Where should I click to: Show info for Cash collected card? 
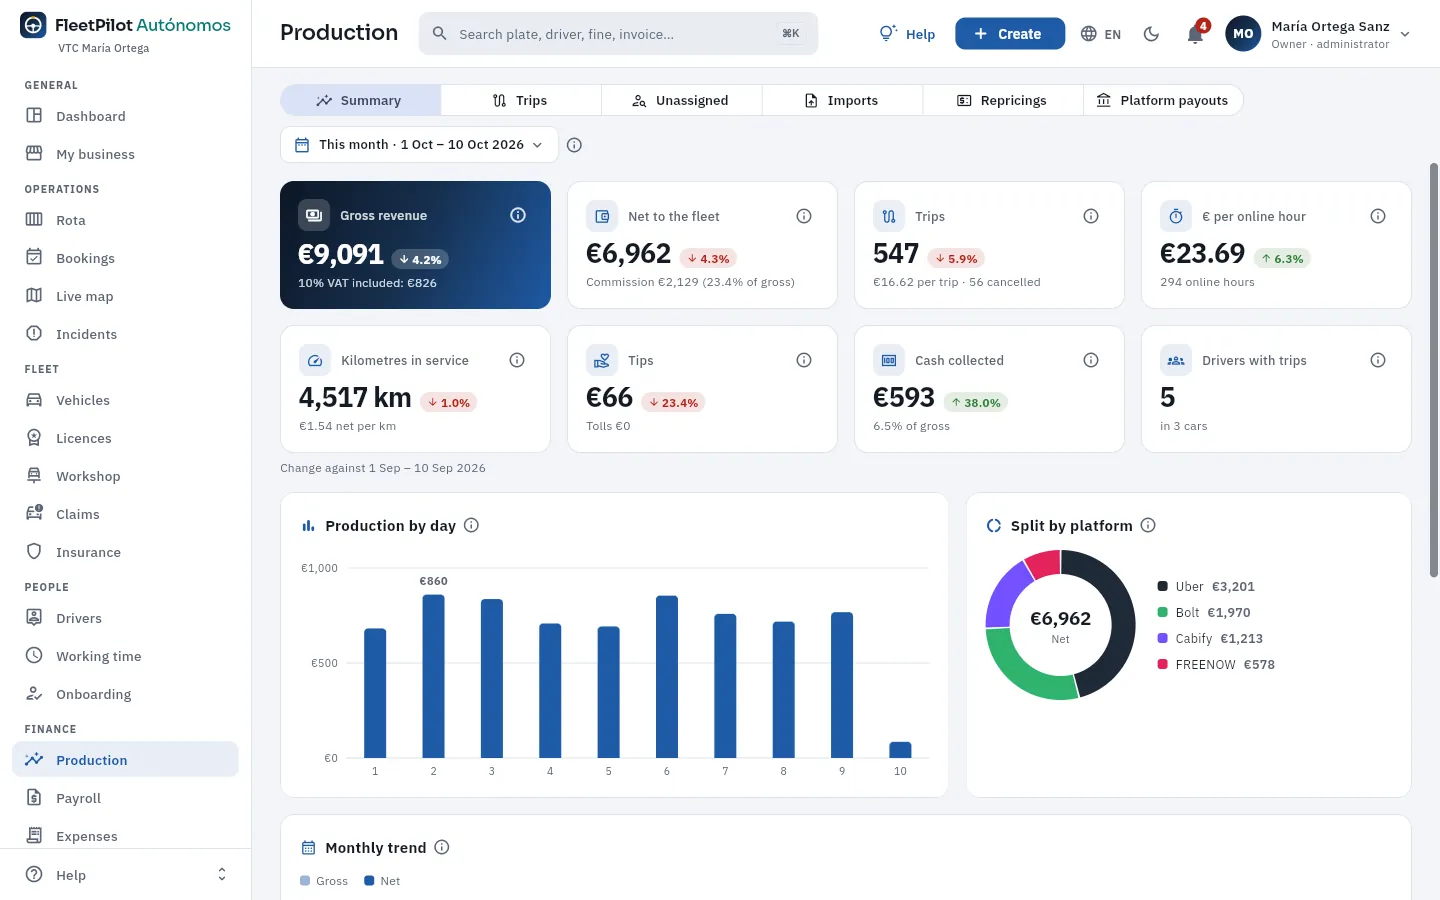click(x=1091, y=360)
